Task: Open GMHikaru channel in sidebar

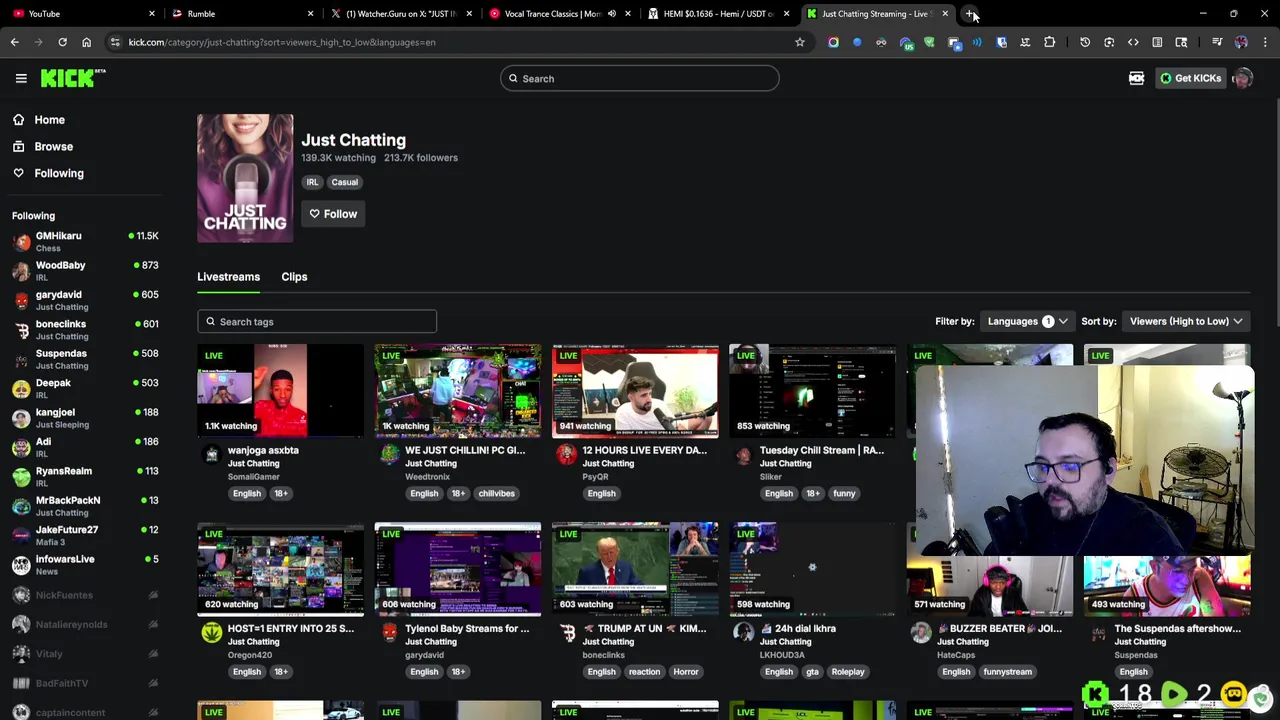Action: click(85, 241)
